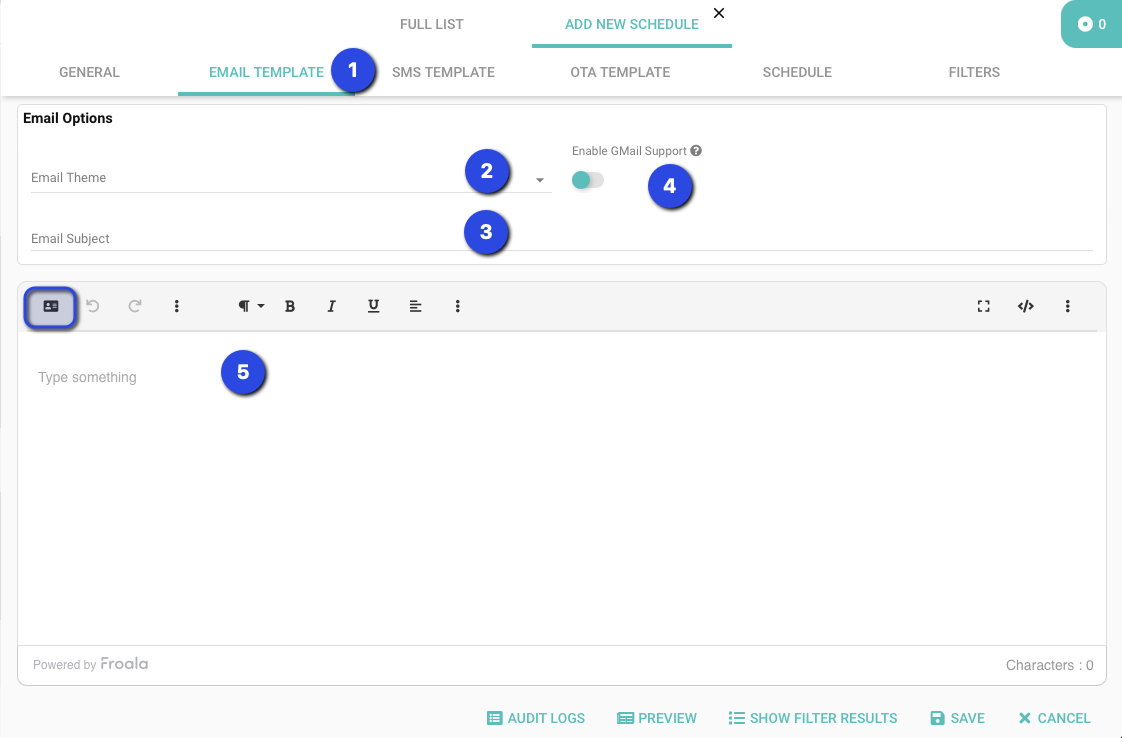Switch to HTML code view
This screenshot has height=738, width=1122.
[1025, 307]
